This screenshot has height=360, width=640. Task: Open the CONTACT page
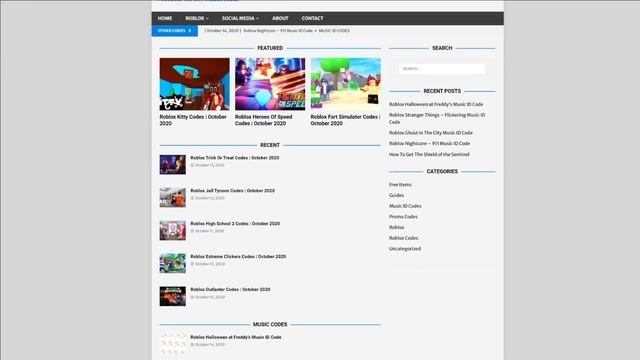(x=312, y=18)
